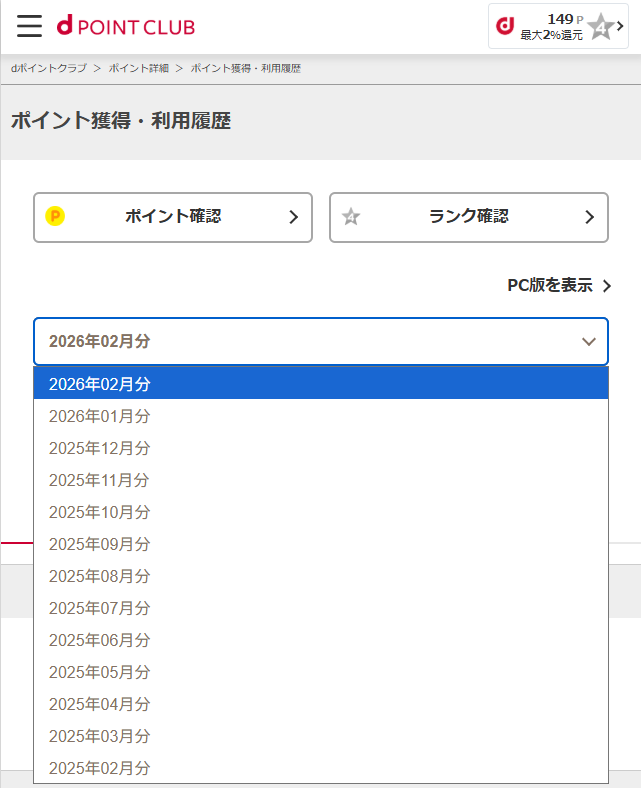This screenshot has width=641, height=788.
Task: Click the arrow beside PC版を表示
Action: [606, 286]
